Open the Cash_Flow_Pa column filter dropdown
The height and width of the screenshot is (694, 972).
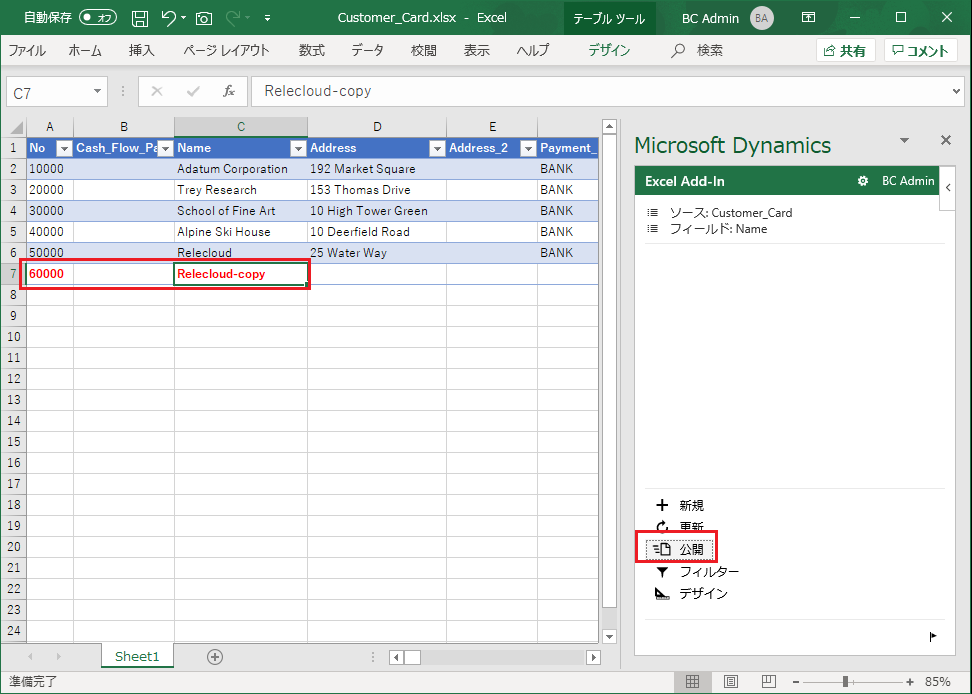[x=166, y=148]
